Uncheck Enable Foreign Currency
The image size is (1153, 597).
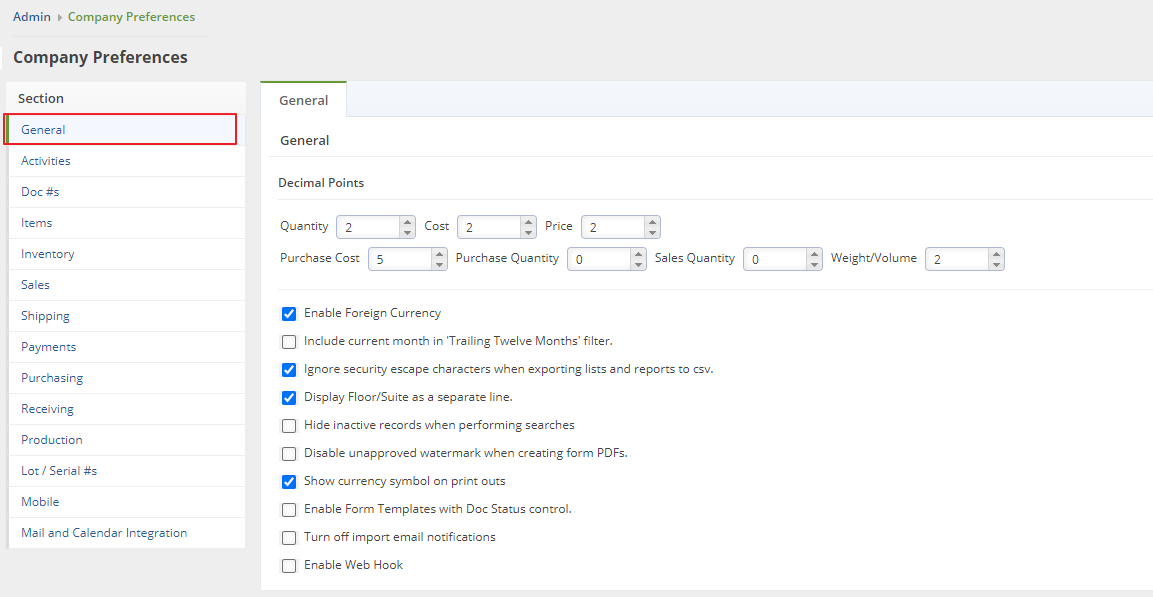point(289,314)
